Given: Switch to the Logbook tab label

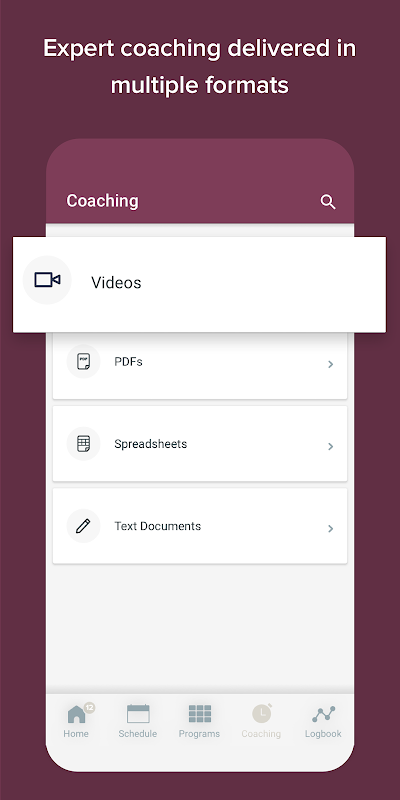Looking at the screenshot, I should pyautogui.click(x=323, y=734).
